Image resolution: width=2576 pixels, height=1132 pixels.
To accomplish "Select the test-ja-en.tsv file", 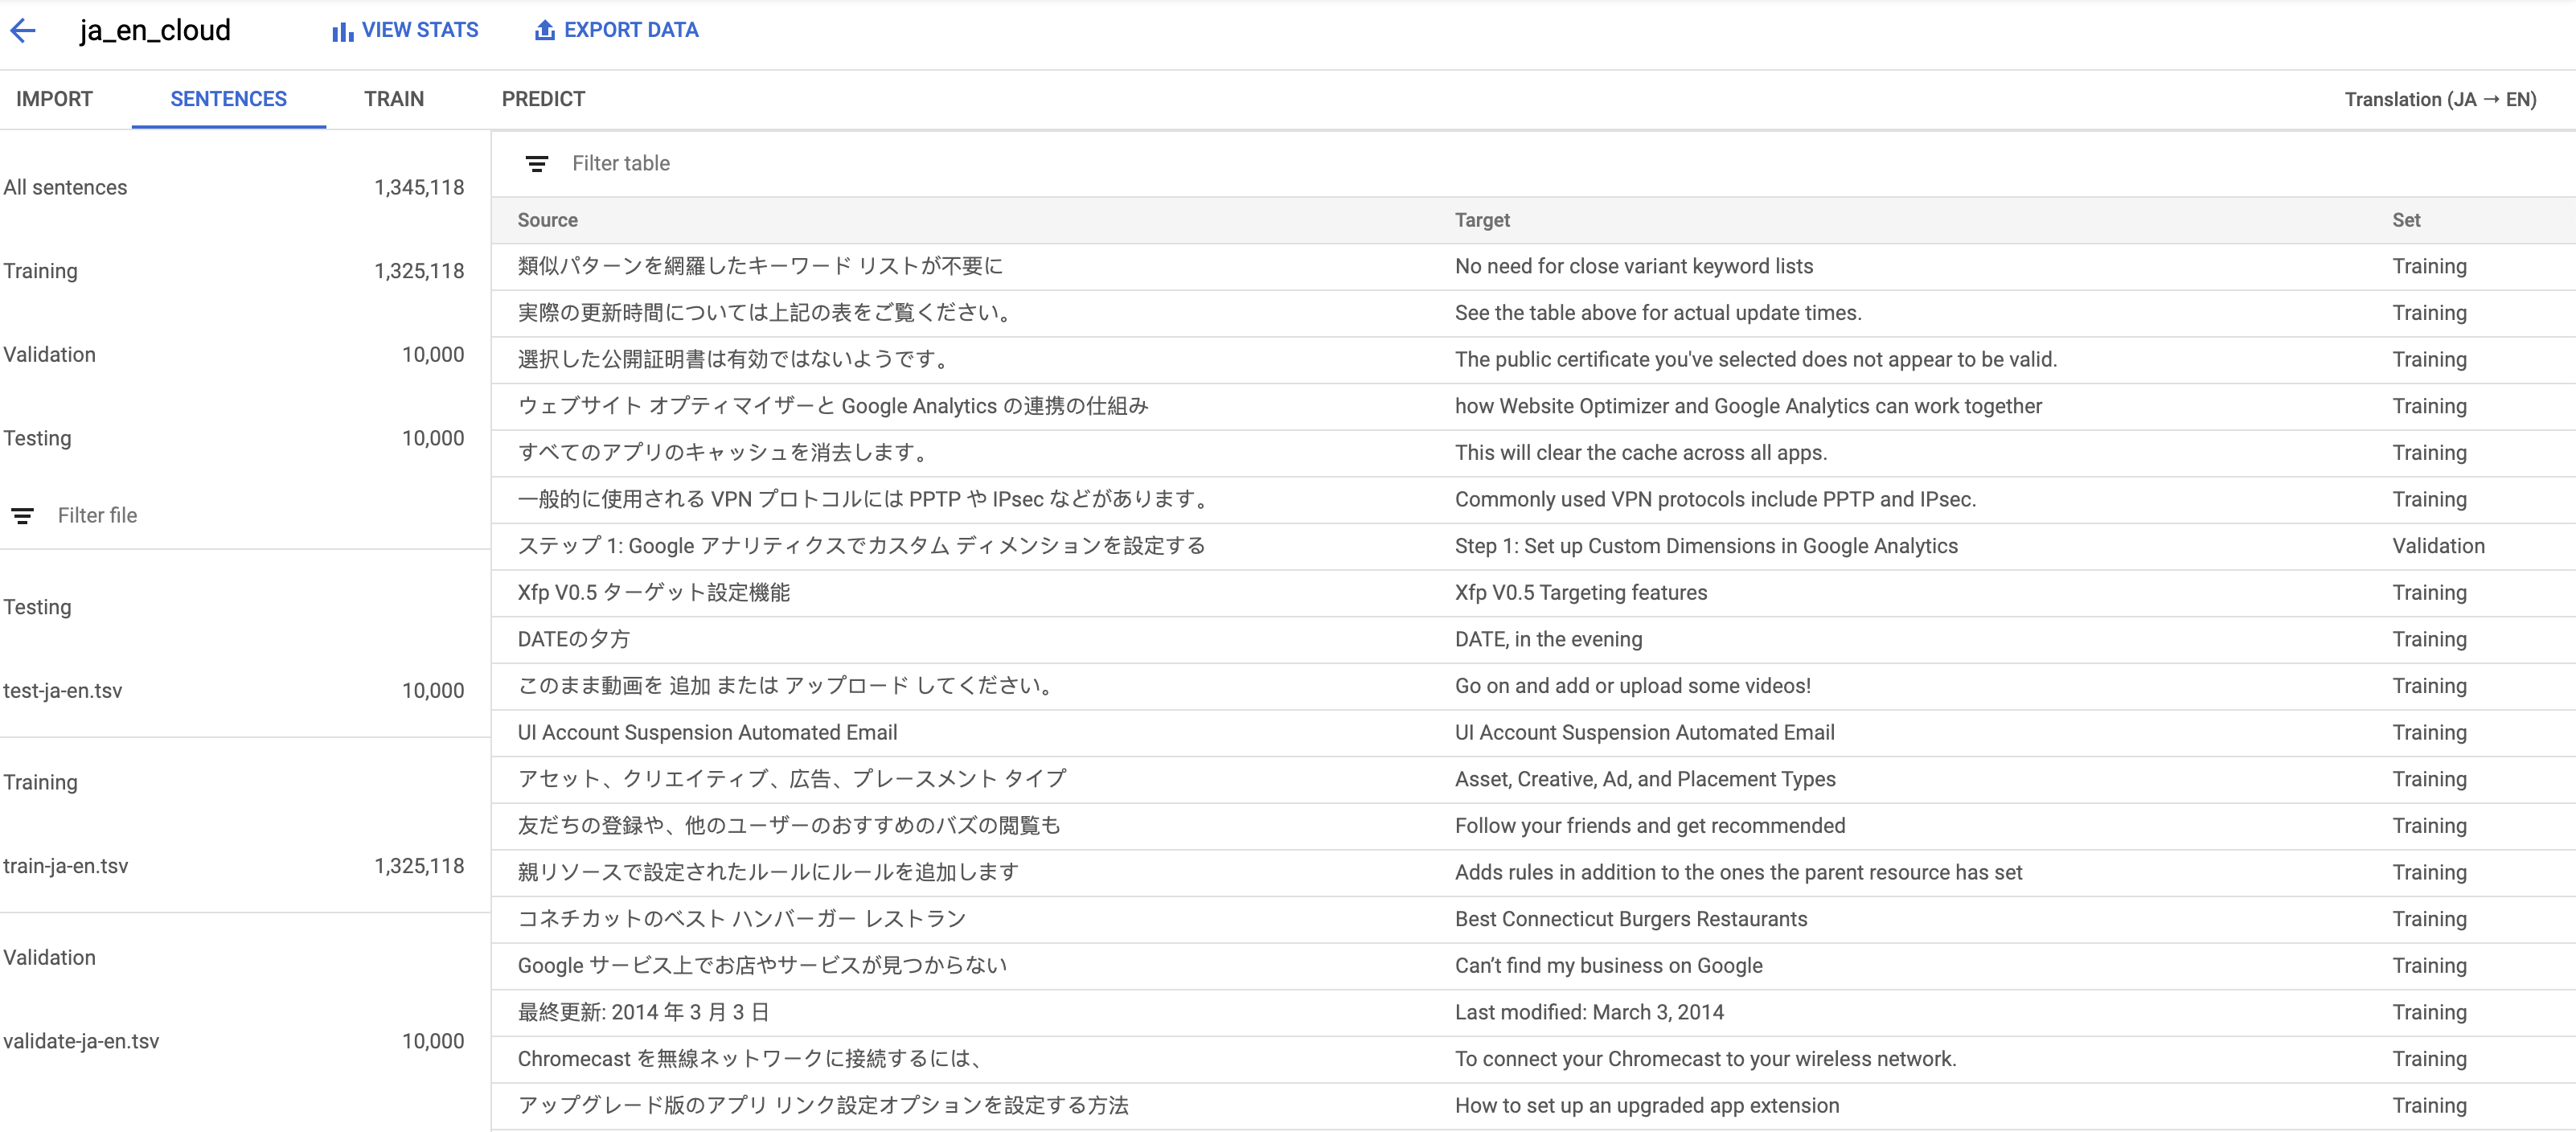I will point(64,690).
